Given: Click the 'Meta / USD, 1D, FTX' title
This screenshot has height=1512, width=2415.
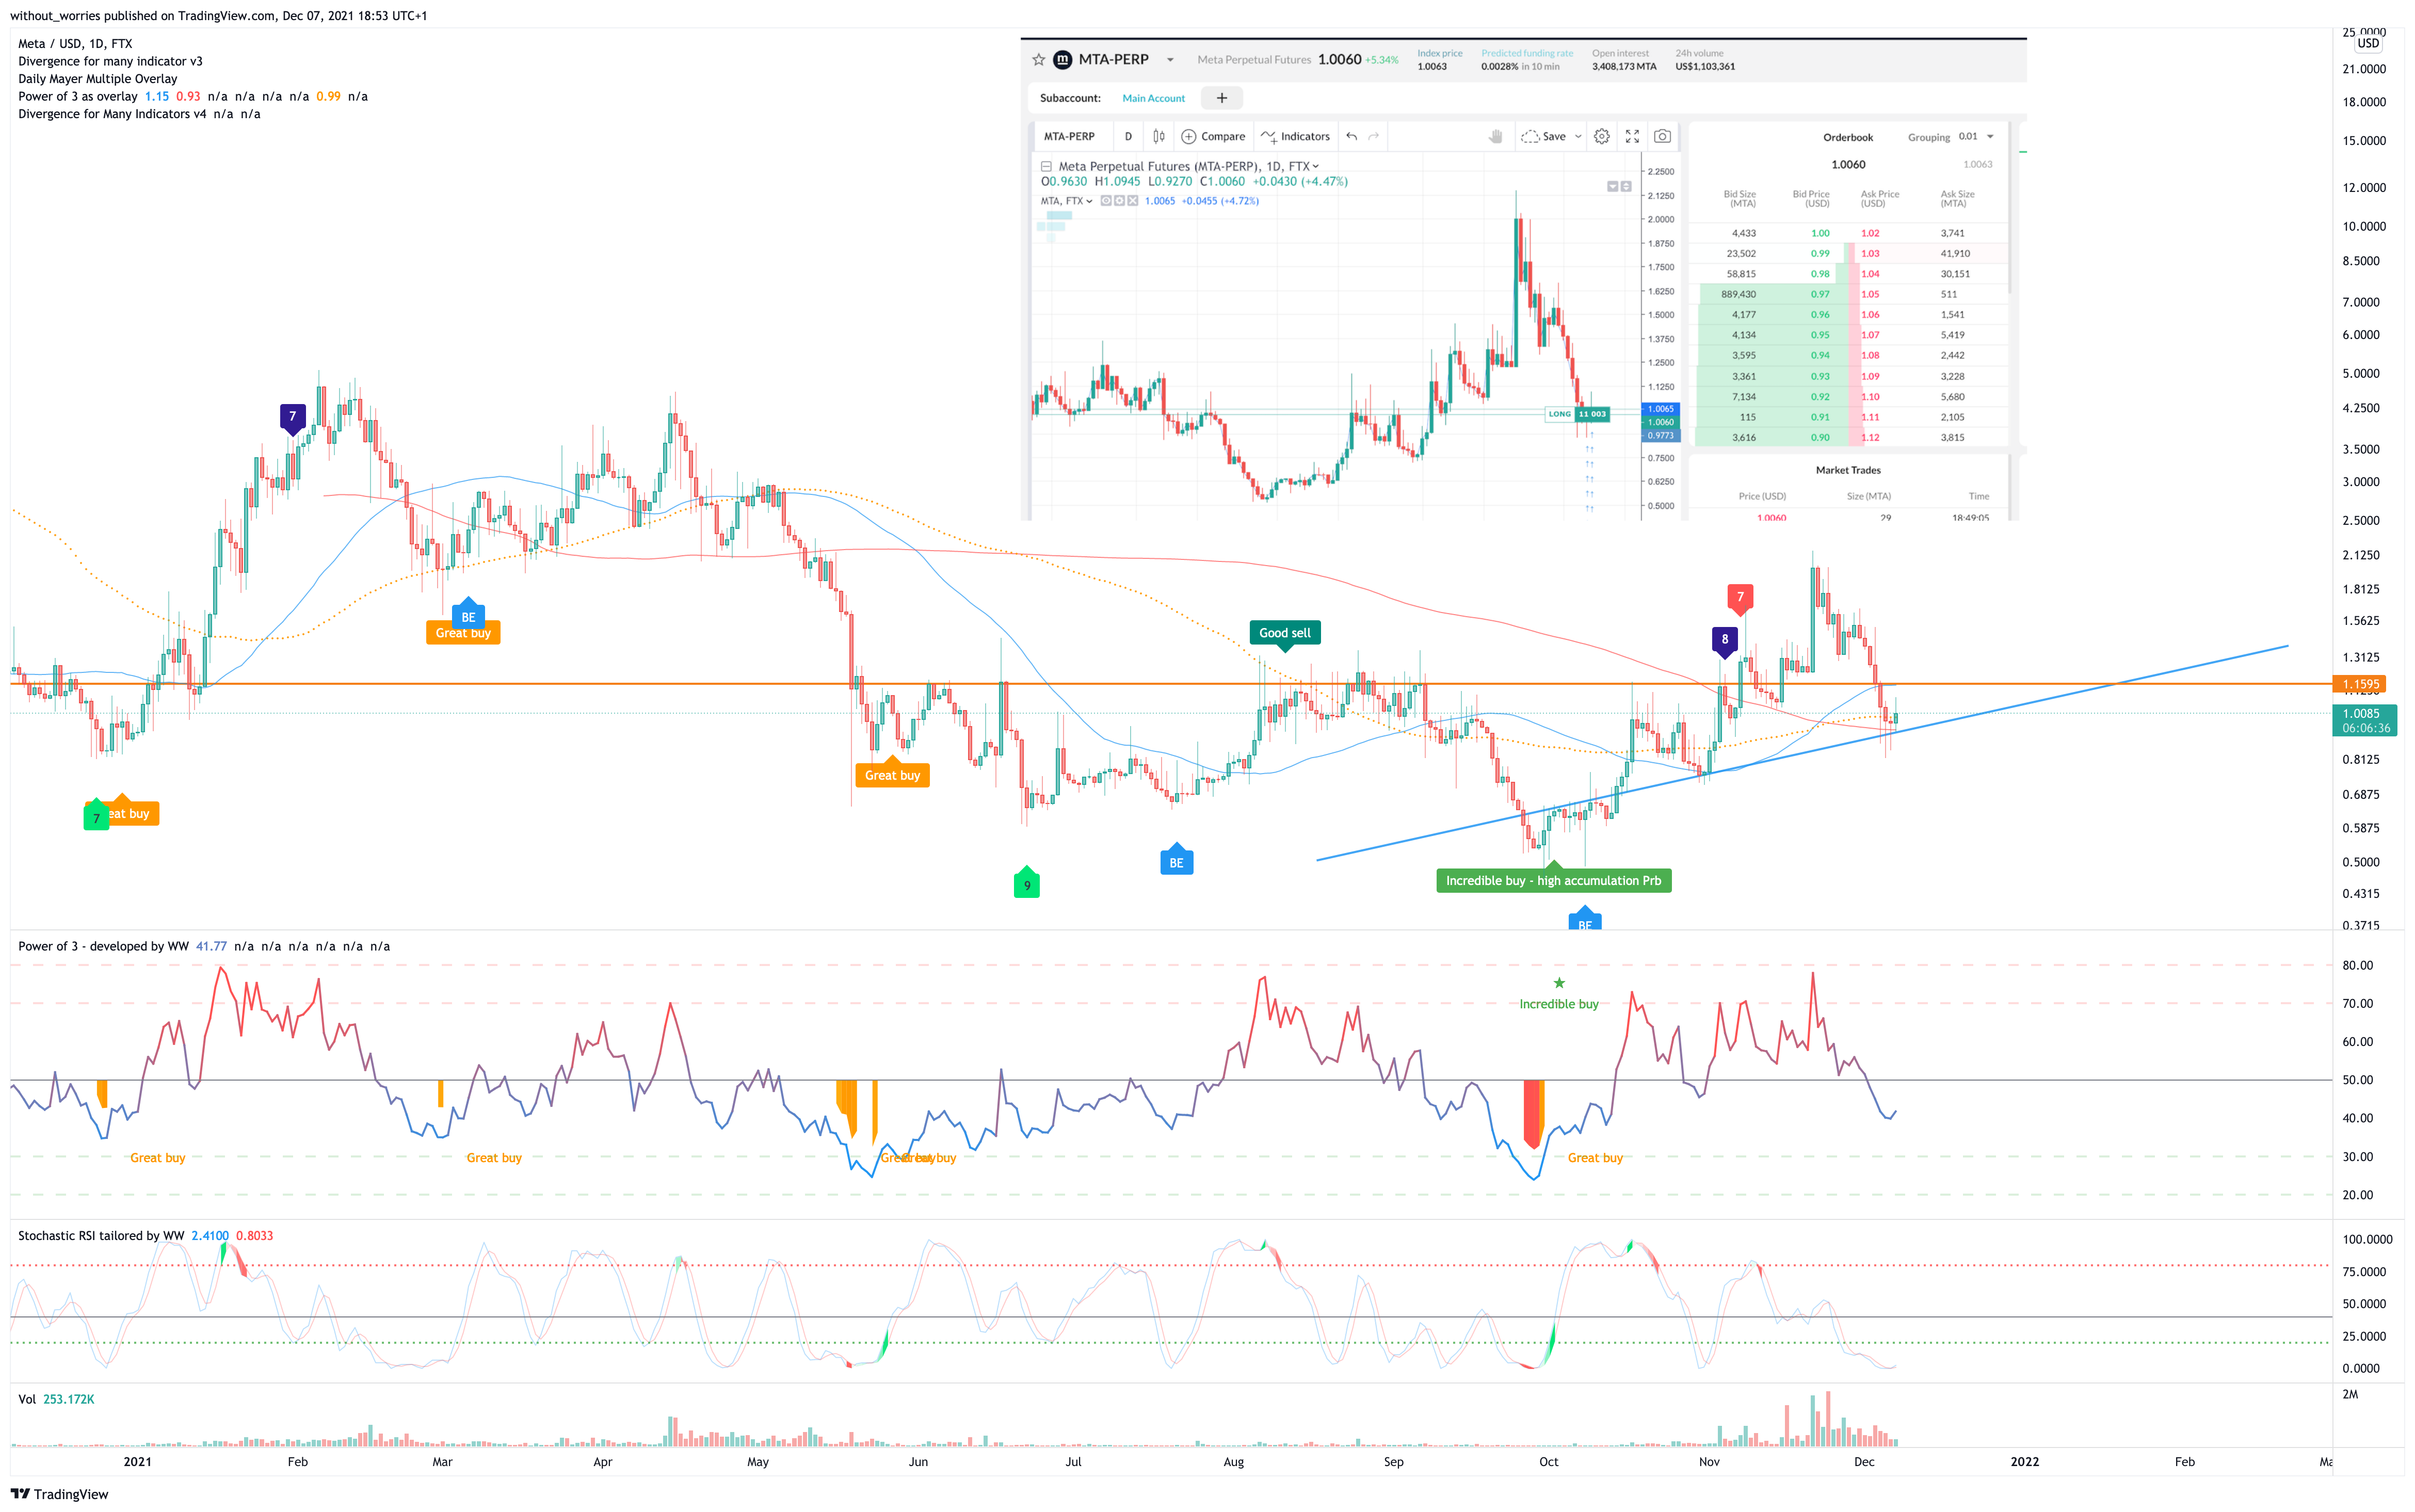Looking at the screenshot, I should click(75, 44).
